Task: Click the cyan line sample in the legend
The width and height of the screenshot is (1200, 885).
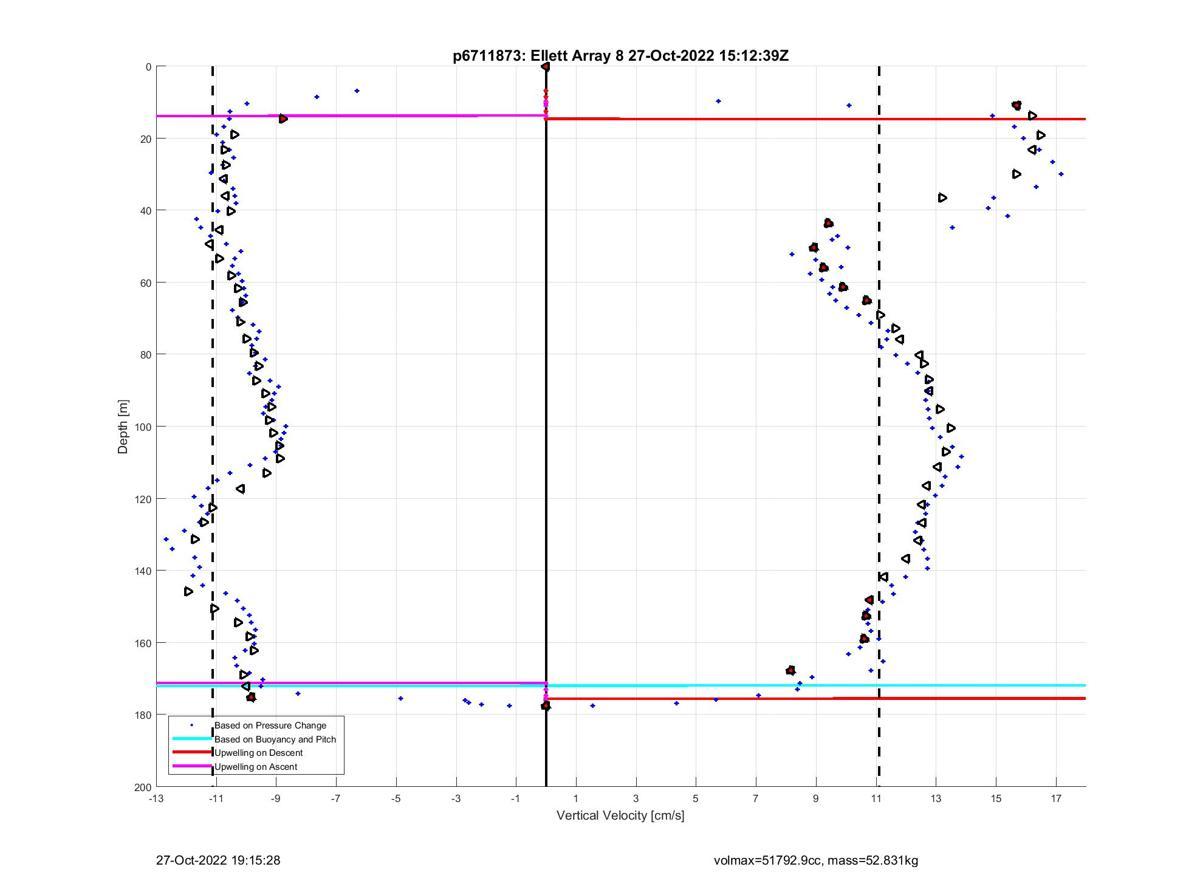Action: (192, 739)
